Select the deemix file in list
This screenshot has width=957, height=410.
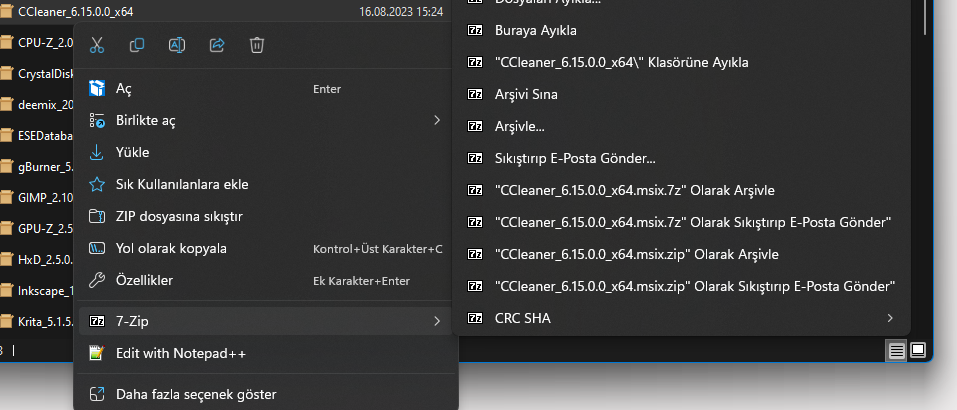click(38, 105)
